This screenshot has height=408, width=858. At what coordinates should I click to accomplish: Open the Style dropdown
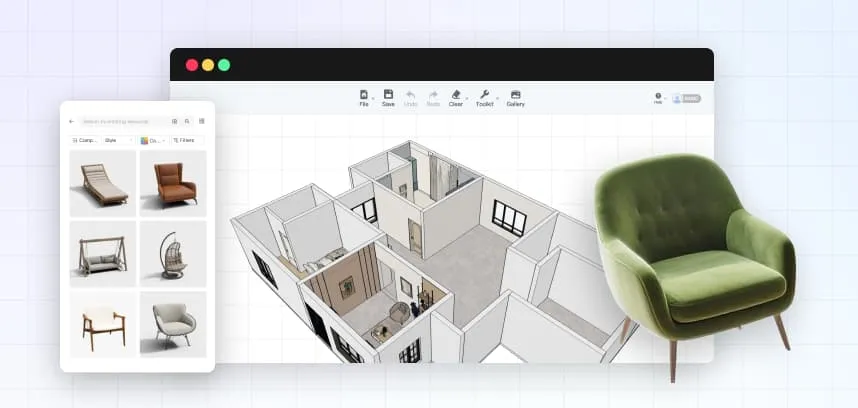(119, 141)
